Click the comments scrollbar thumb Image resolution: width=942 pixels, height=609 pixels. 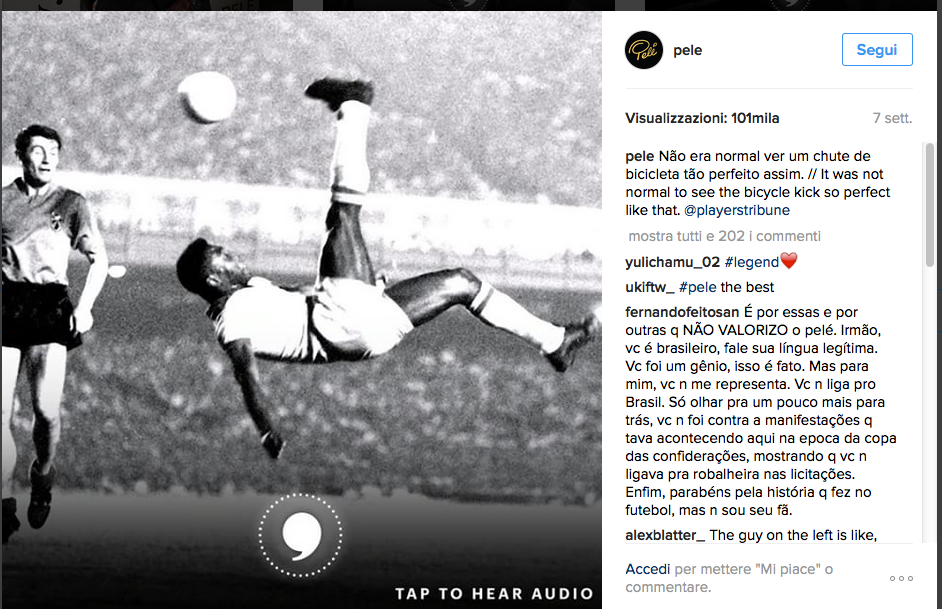pyautogui.click(x=929, y=204)
